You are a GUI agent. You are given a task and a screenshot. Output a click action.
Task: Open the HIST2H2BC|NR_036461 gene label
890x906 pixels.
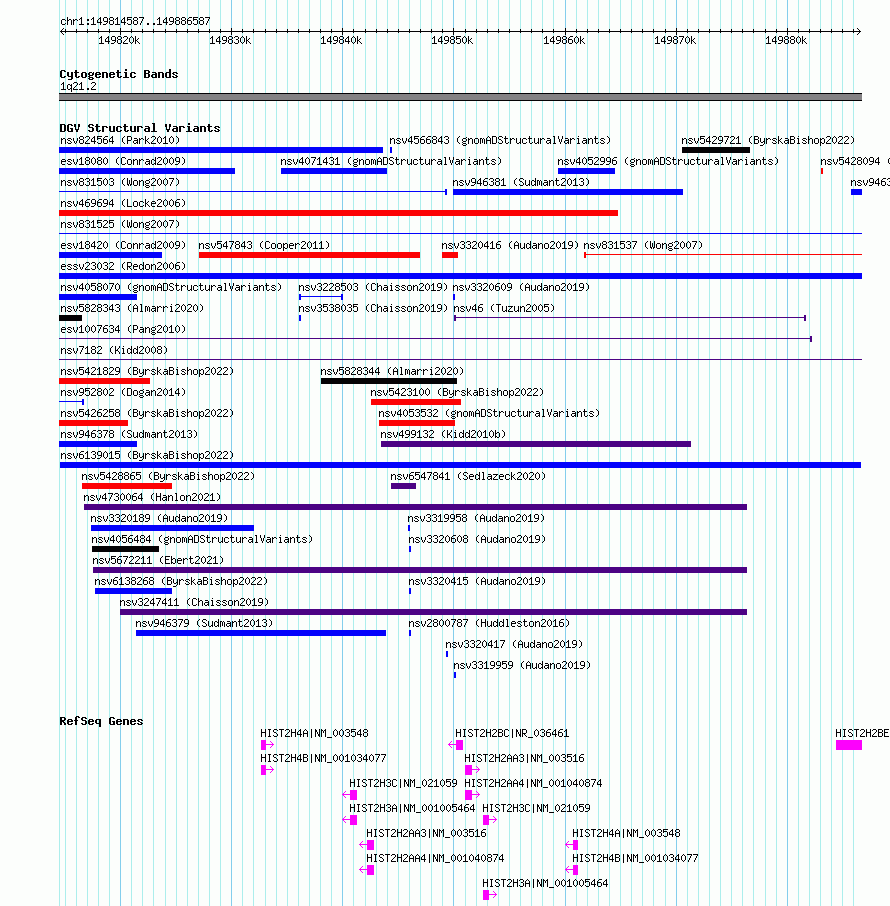(x=512, y=733)
